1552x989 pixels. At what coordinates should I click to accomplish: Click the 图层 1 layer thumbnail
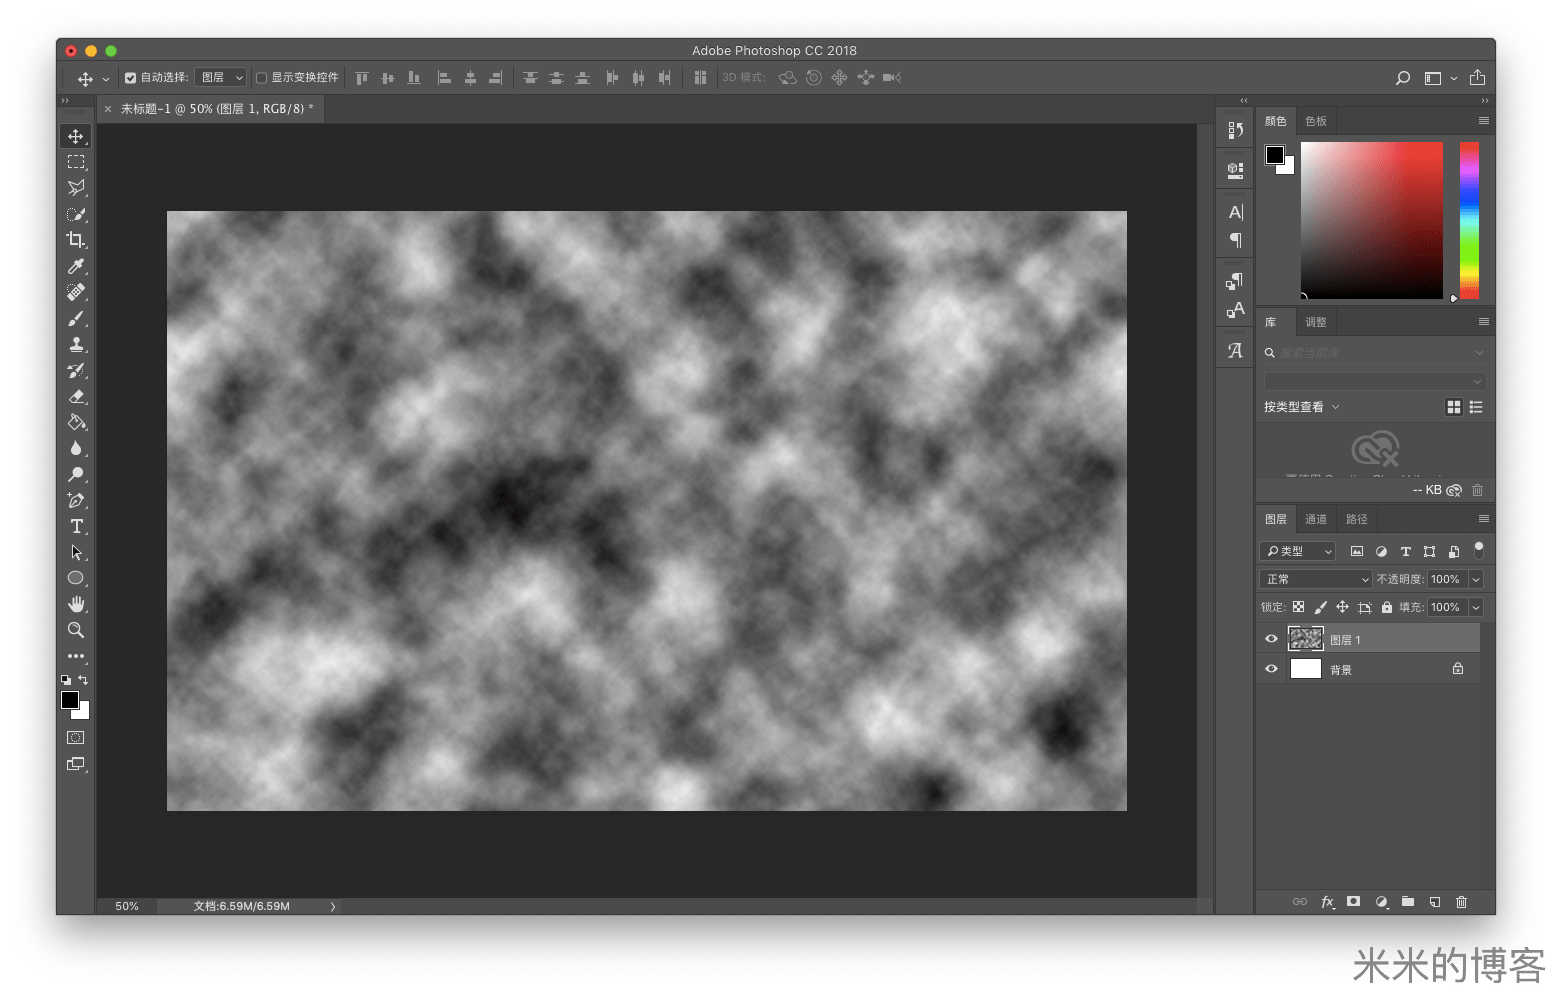(1305, 639)
